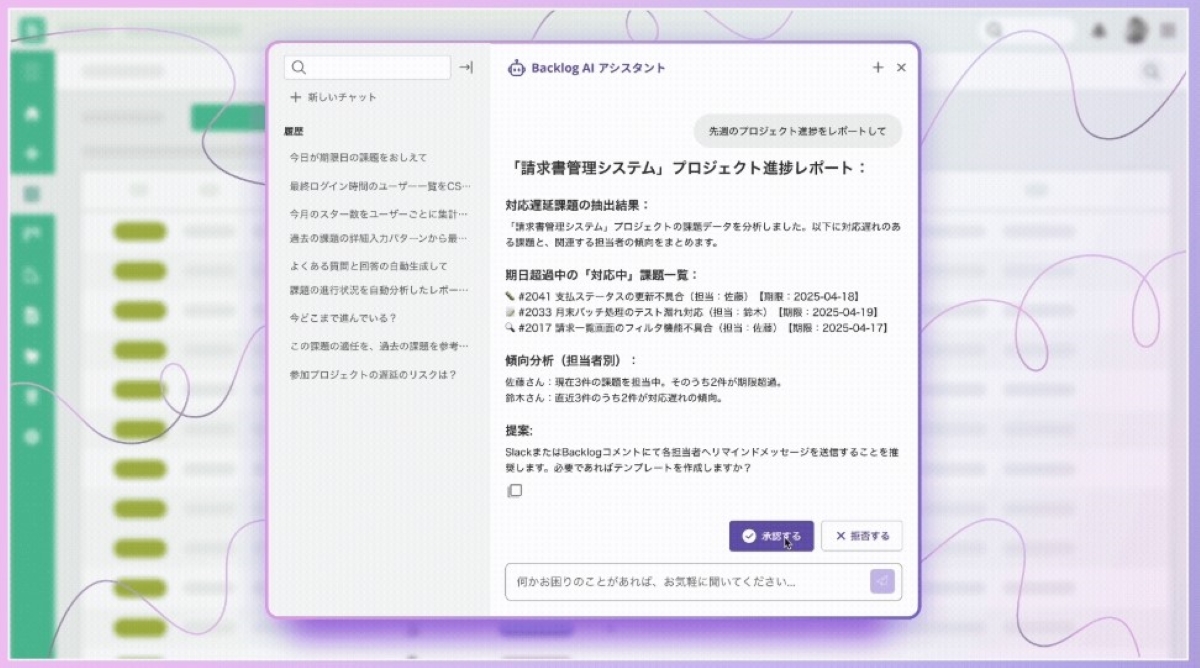Screen dimensions: 1200x668
Task: Click heading 対応遅延課題の抽出結果
Action: click(577, 205)
